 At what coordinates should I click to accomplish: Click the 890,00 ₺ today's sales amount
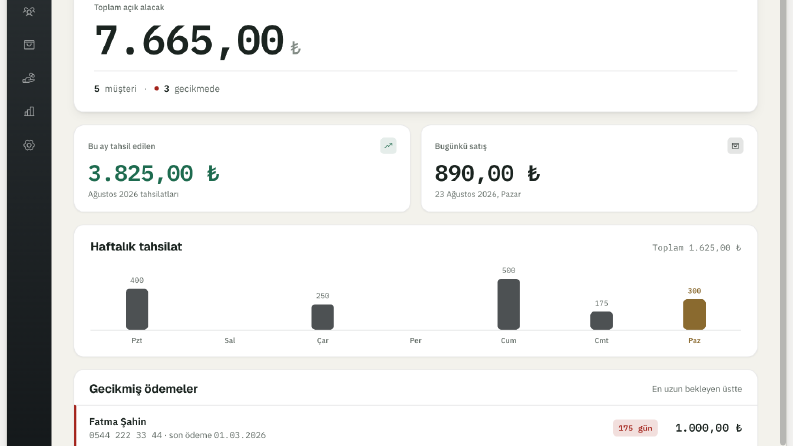(x=488, y=173)
